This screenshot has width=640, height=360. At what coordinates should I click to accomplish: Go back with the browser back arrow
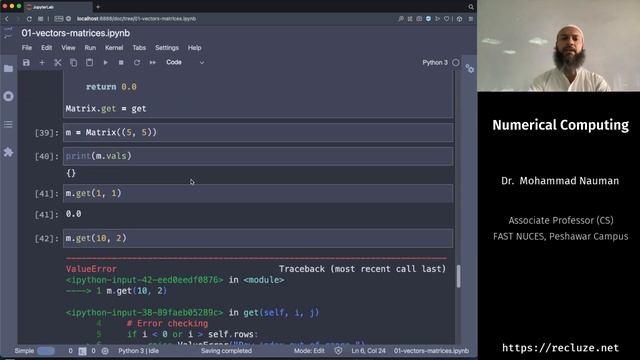(x=7, y=19)
